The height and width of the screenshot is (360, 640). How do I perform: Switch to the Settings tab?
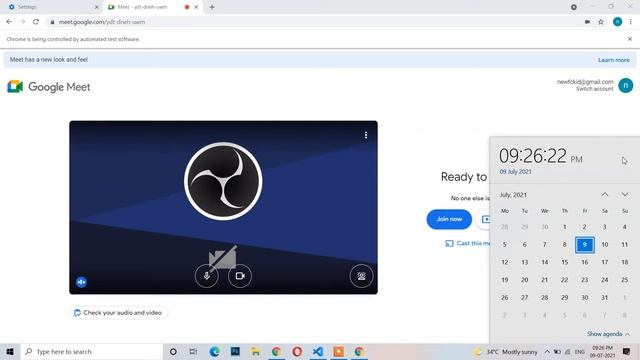tap(51, 7)
